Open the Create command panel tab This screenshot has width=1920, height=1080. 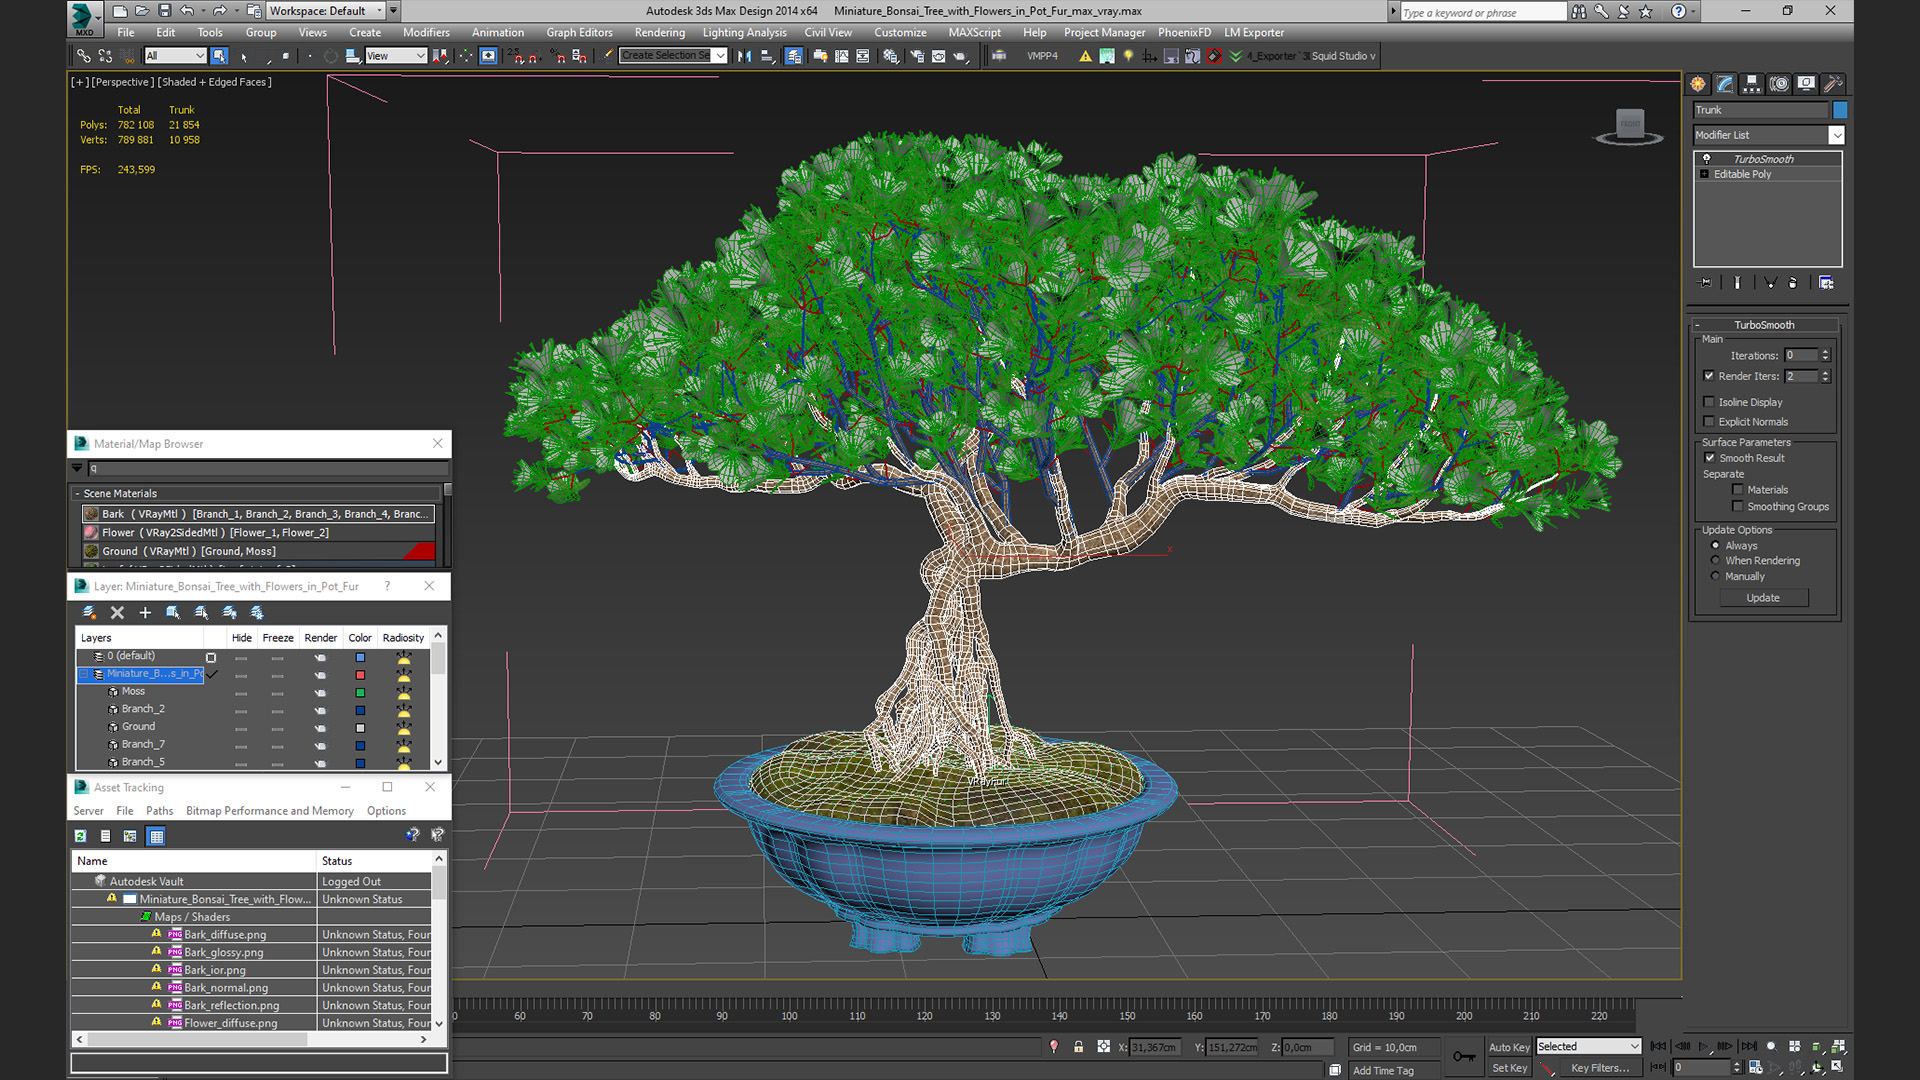[1697, 84]
